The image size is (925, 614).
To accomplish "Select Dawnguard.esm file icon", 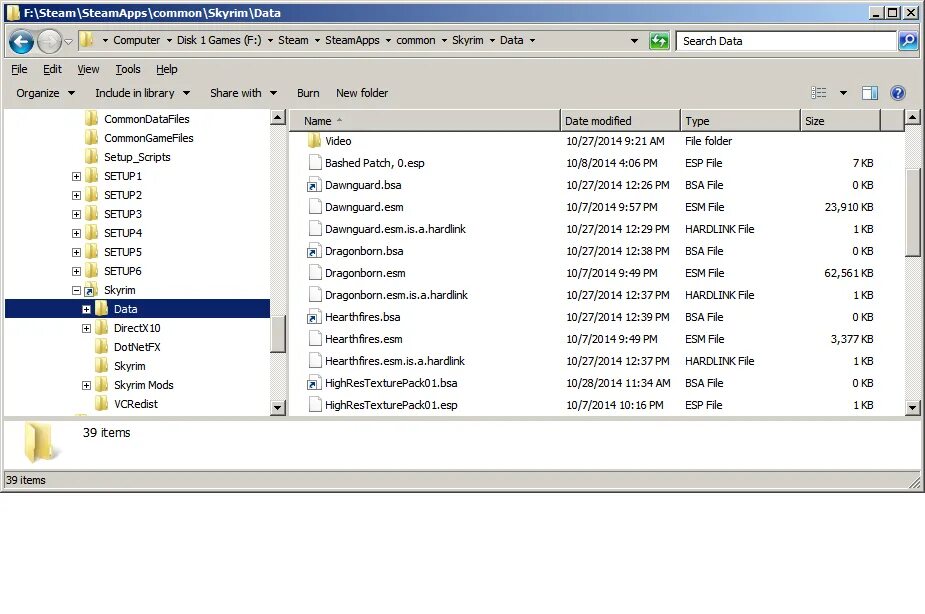I will 315,207.
